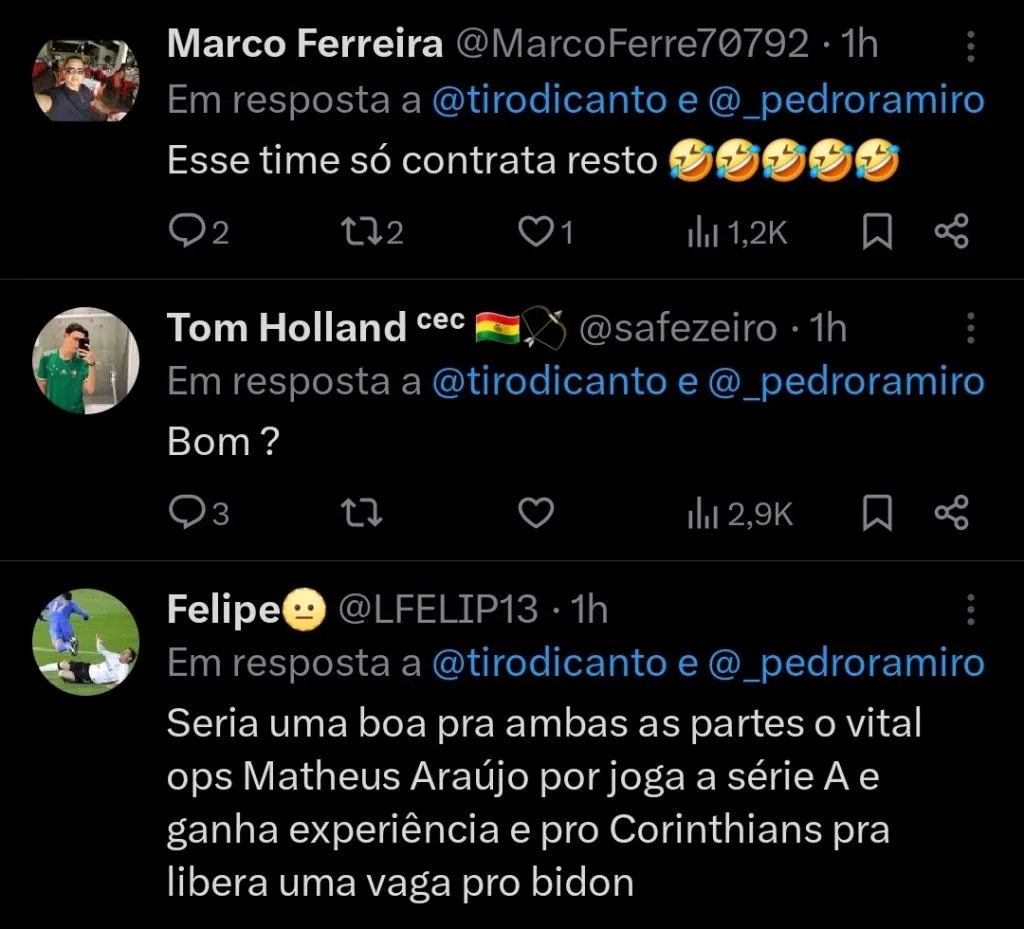Reply to Marco Ferreira's tweet
The height and width of the screenshot is (929, 1024).
[x=191, y=231]
